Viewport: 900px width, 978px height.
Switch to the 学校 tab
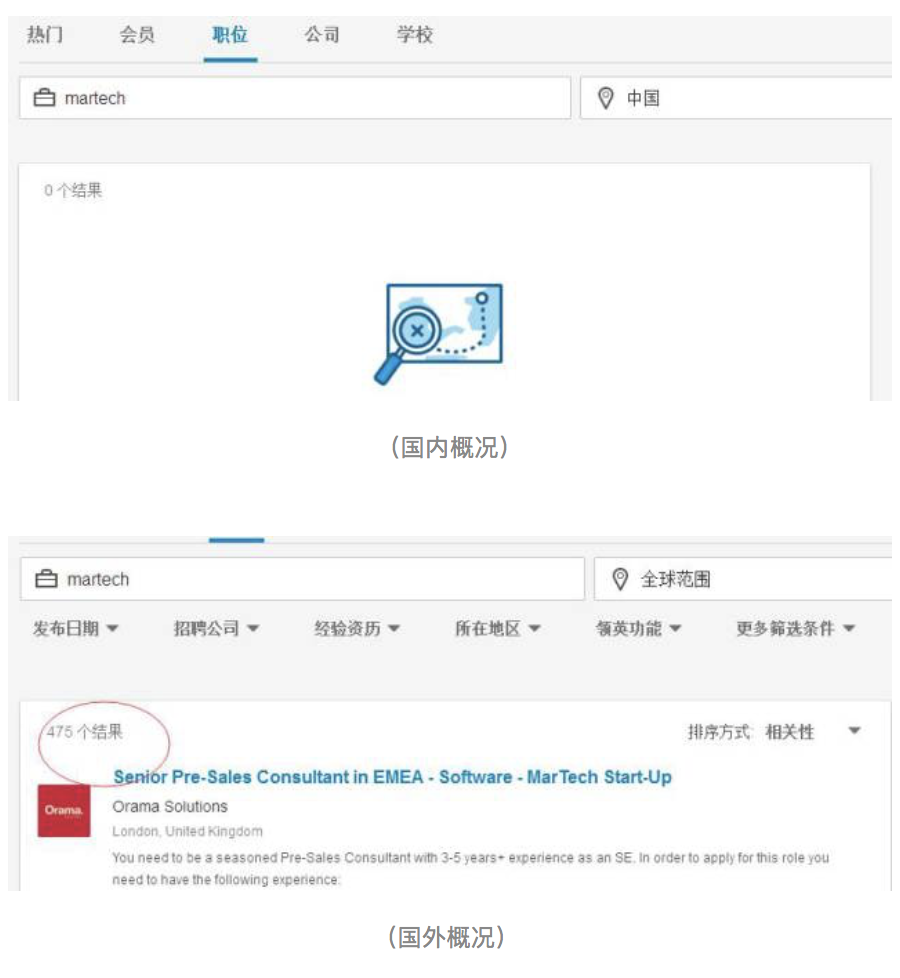(x=415, y=35)
